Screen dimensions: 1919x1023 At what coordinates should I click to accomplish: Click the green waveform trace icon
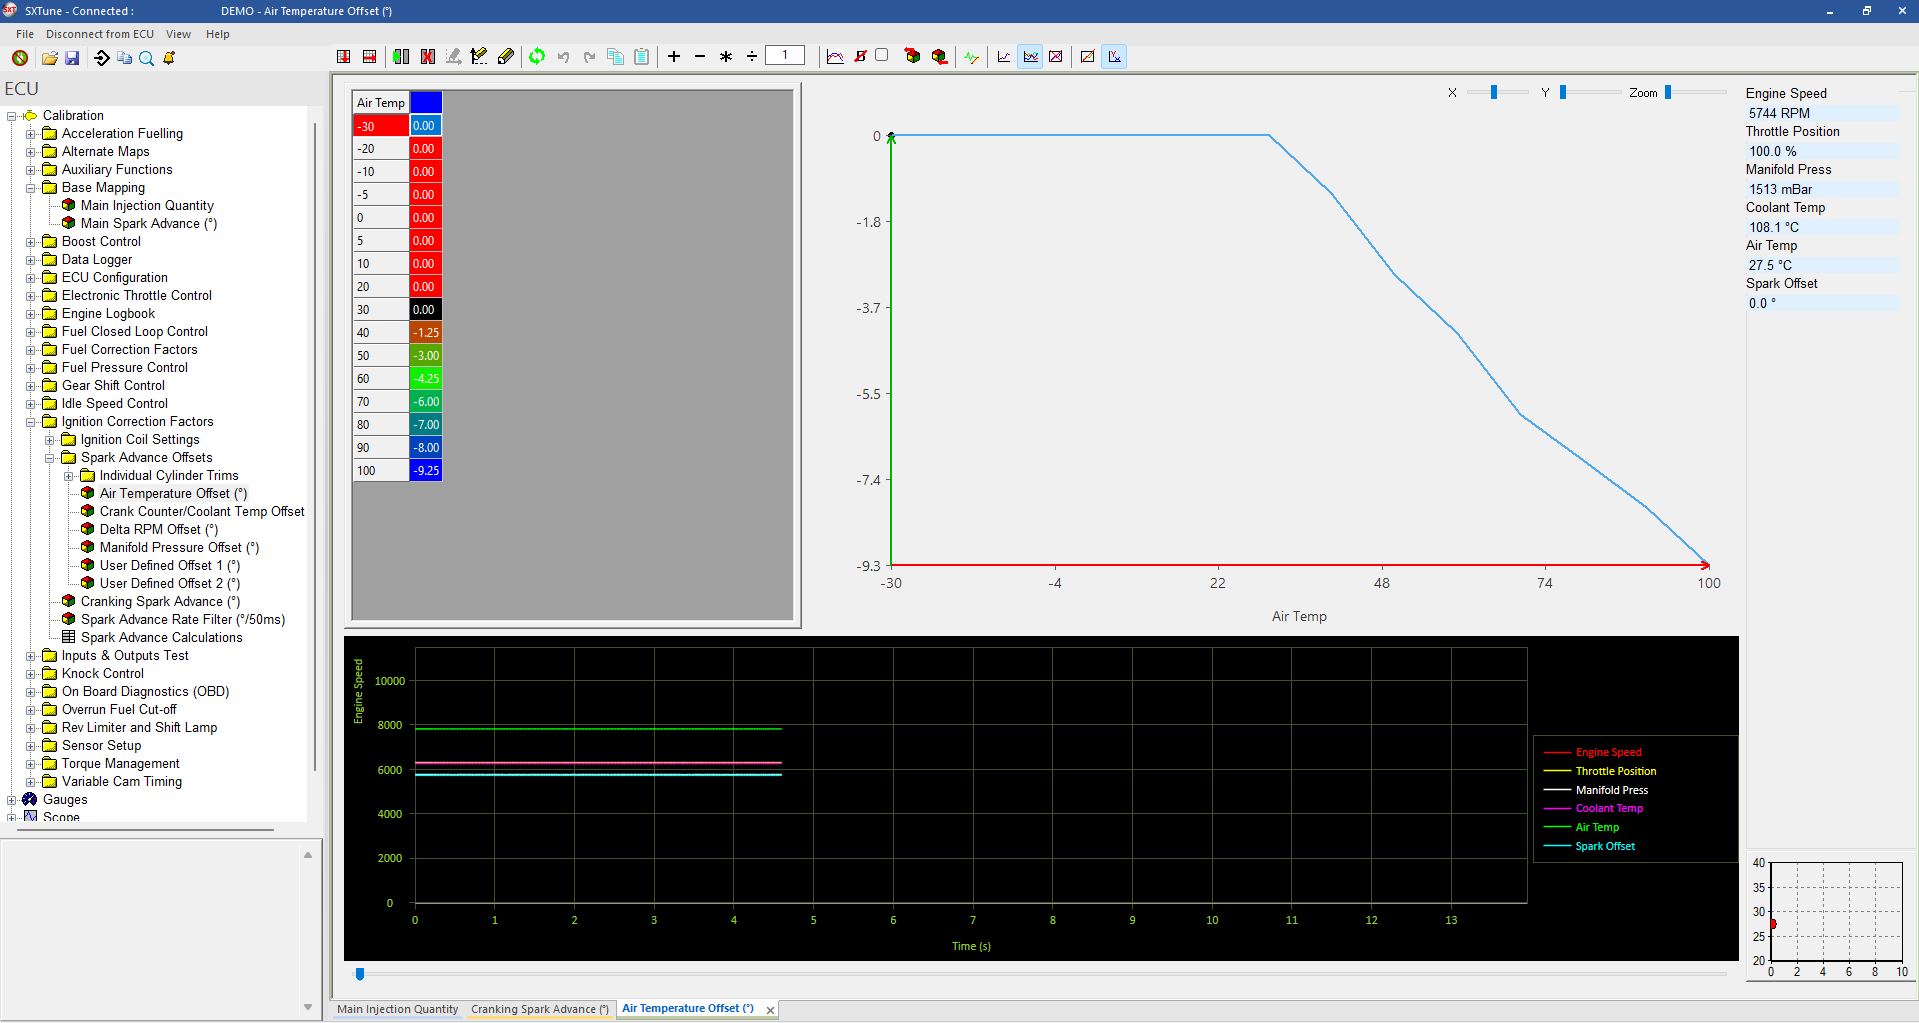click(972, 57)
